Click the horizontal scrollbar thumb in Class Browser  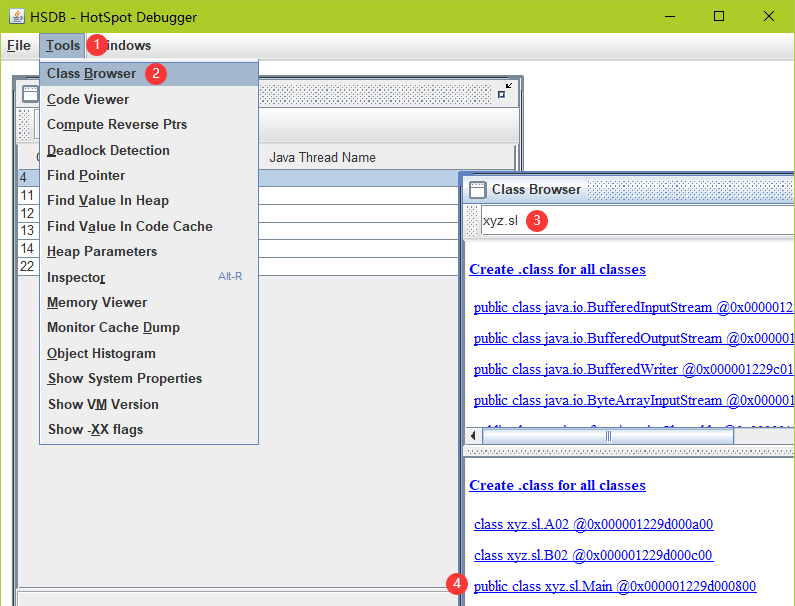[608, 436]
